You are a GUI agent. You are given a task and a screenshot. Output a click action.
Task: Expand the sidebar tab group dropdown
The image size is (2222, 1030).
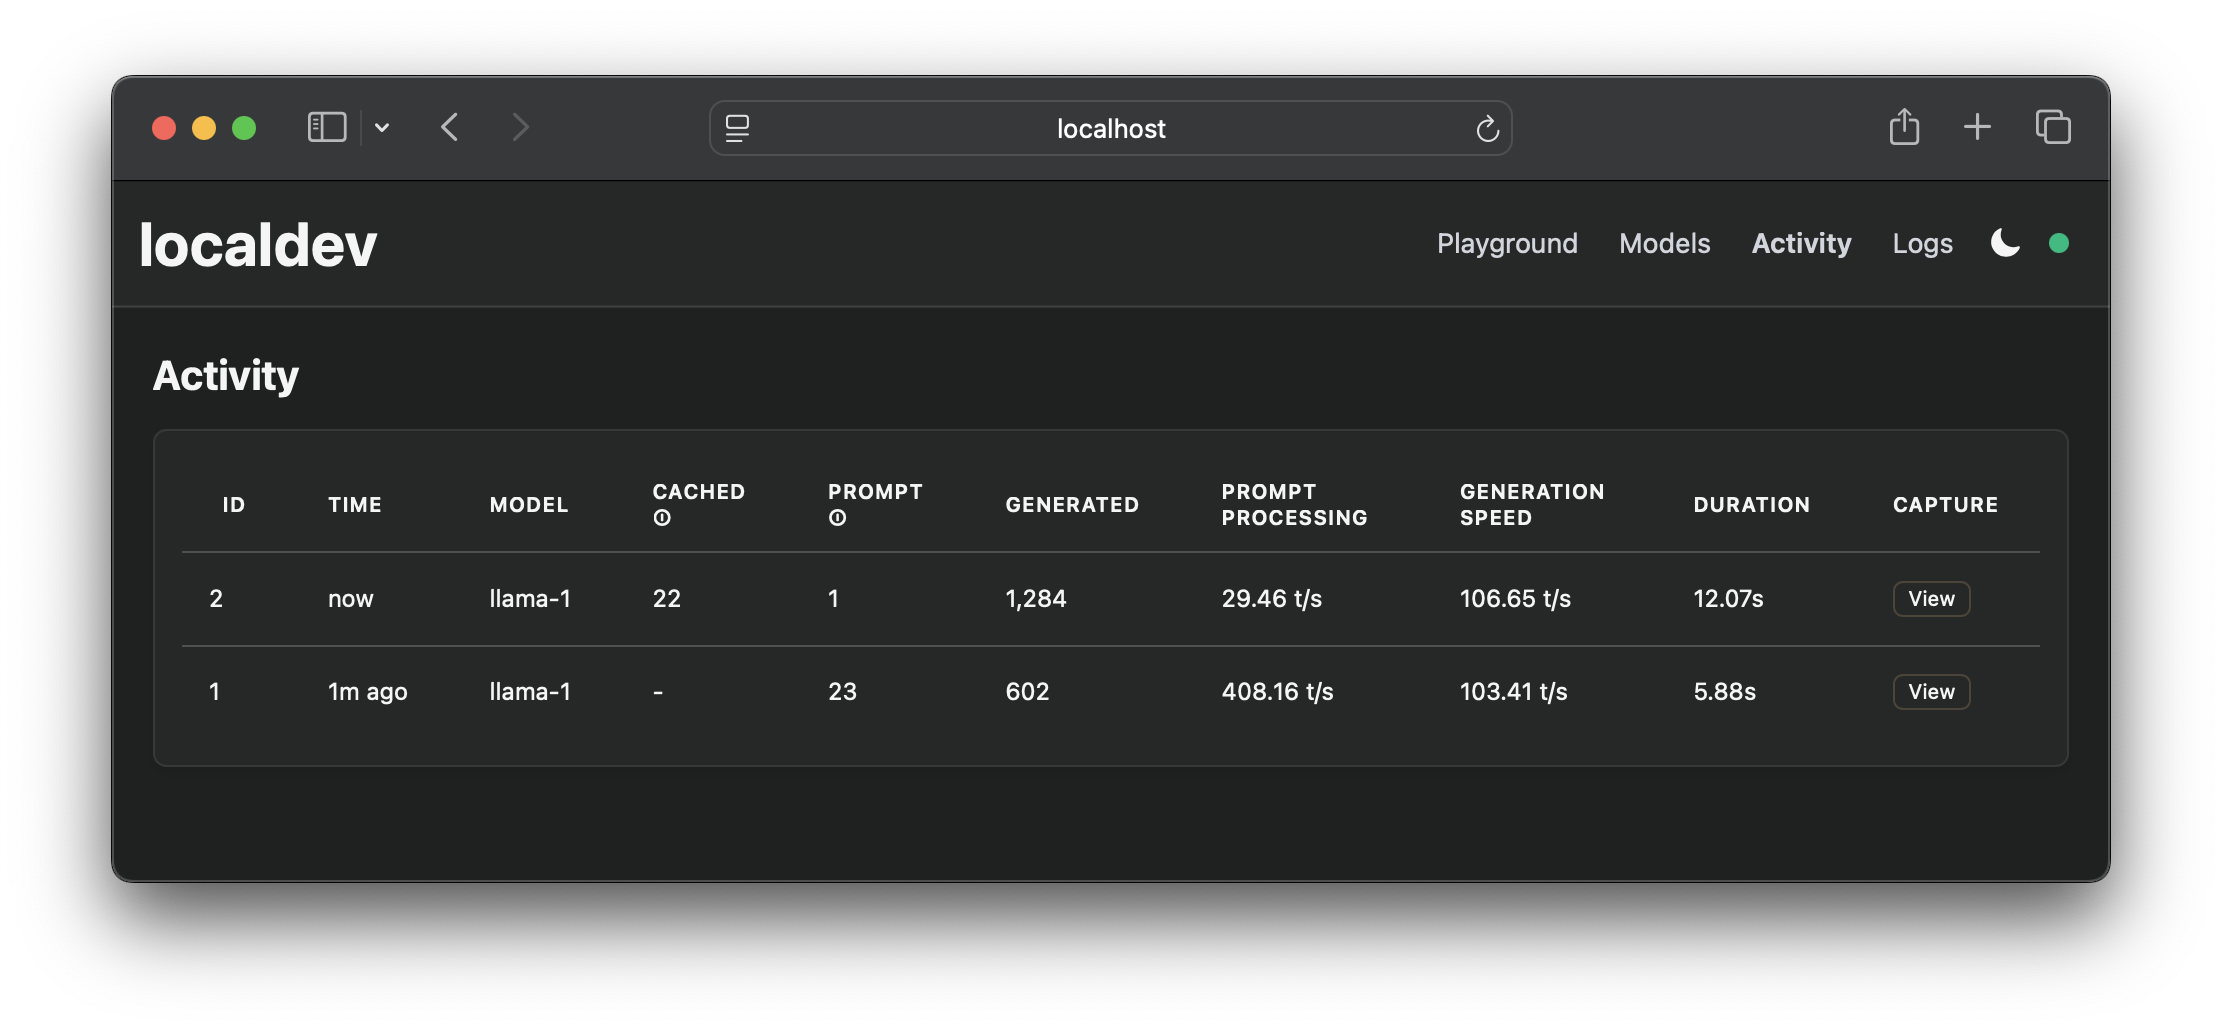coord(382,128)
